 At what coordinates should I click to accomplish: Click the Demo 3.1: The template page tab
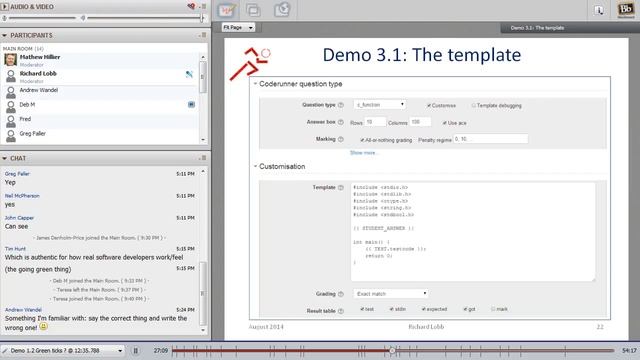[537, 28]
